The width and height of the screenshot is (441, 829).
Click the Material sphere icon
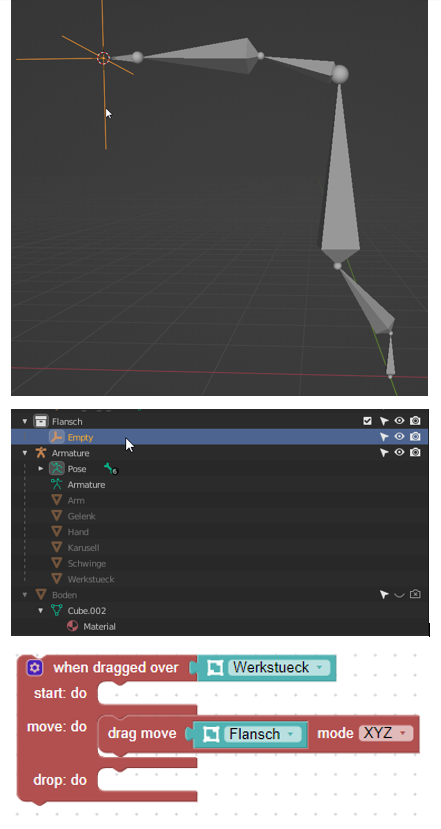tap(72, 627)
